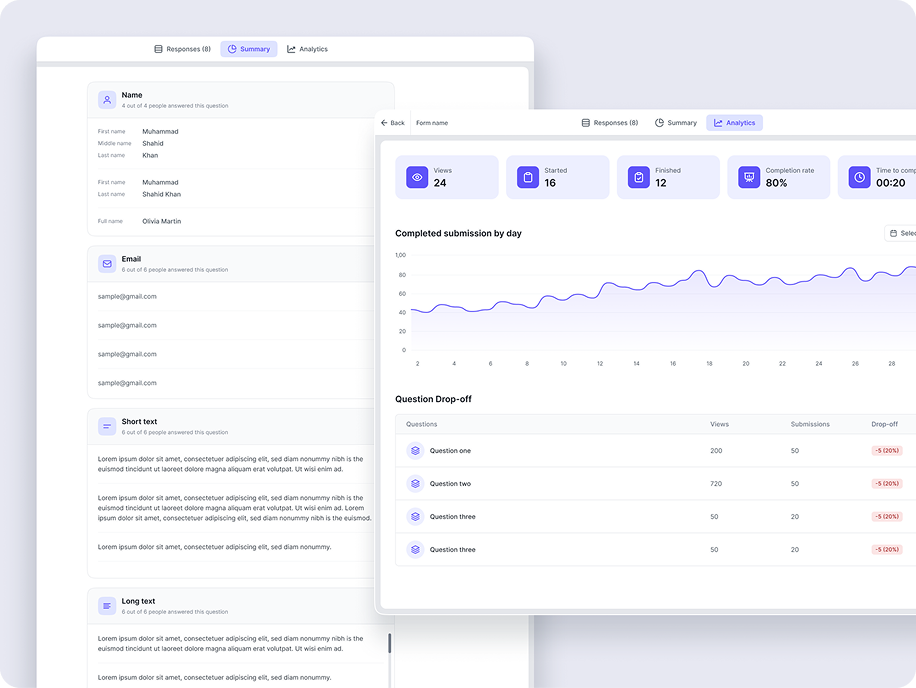Click the 00:20 time value
Image resolution: width=916 pixels, height=688 pixels.
[x=890, y=183]
